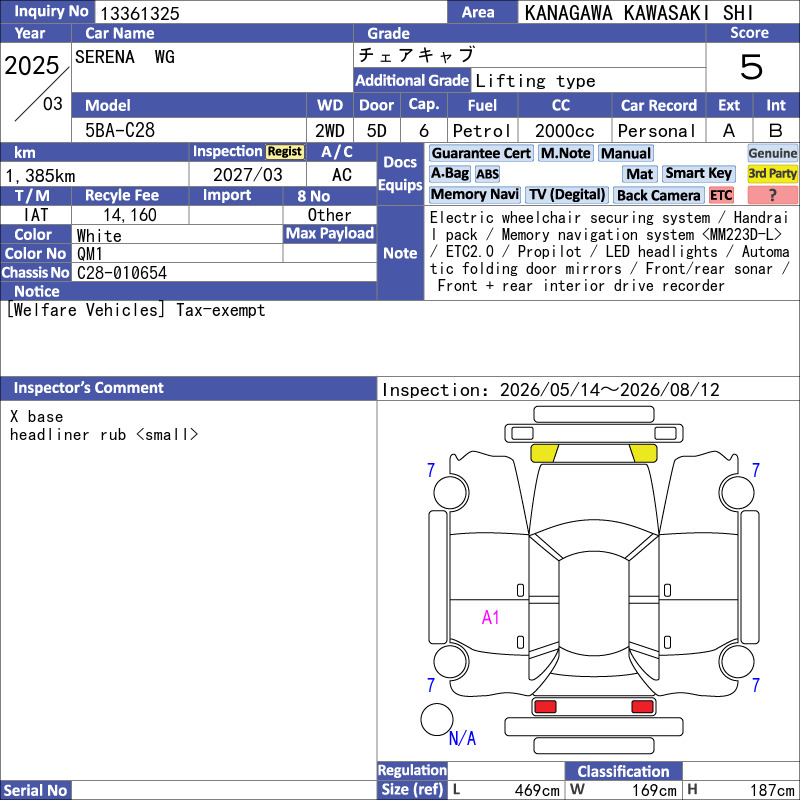This screenshot has height=800, width=800.
Task: Select the 7 beside front-left wheel
Action: click(x=431, y=470)
